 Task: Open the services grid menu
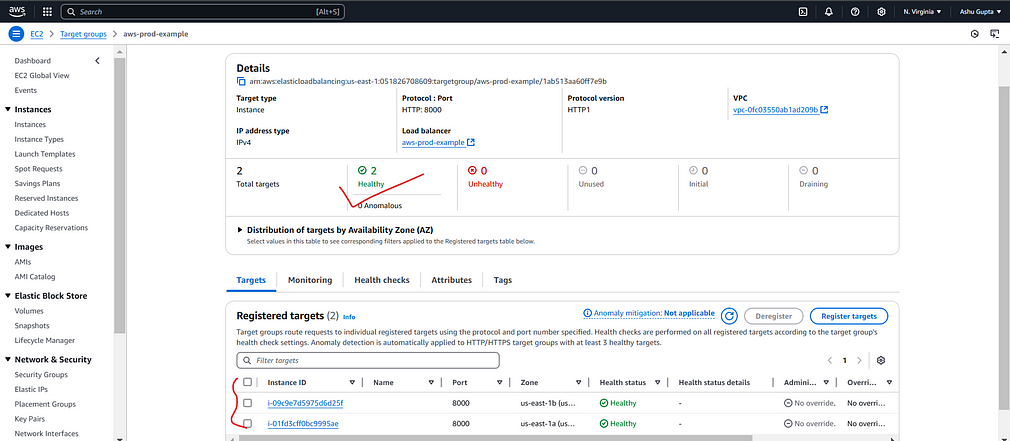pos(47,12)
